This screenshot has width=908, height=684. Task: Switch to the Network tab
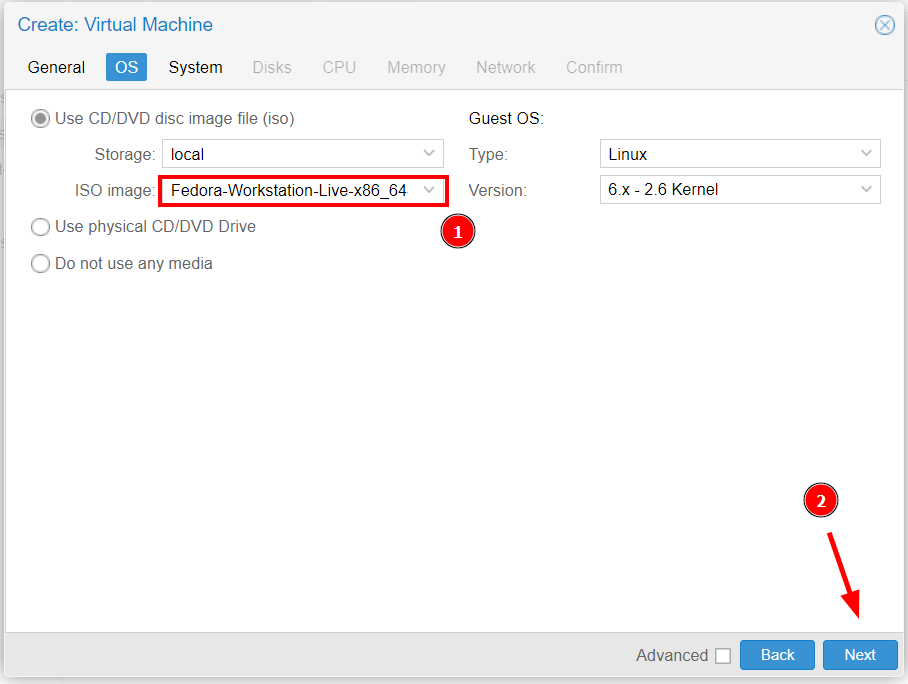pyautogui.click(x=505, y=67)
